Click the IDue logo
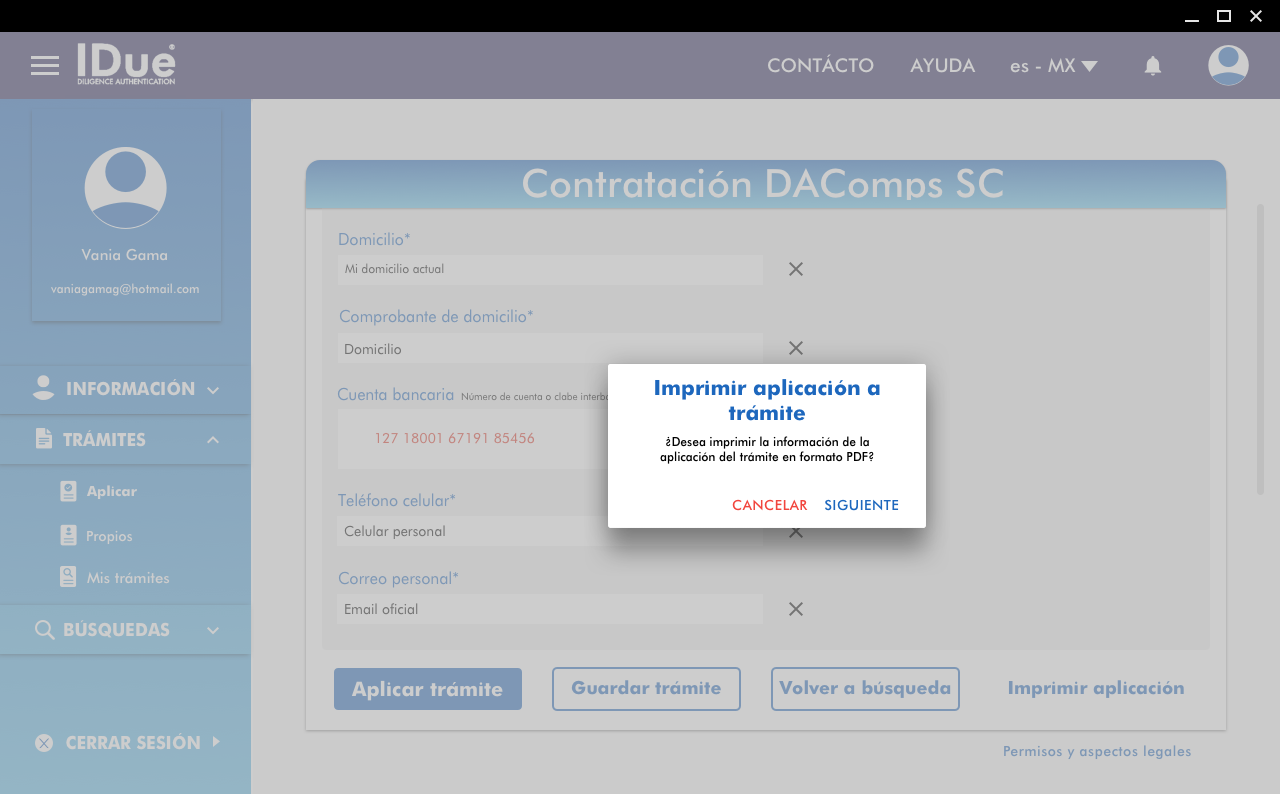This screenshot has width=1280, height=794. point(126,64)
